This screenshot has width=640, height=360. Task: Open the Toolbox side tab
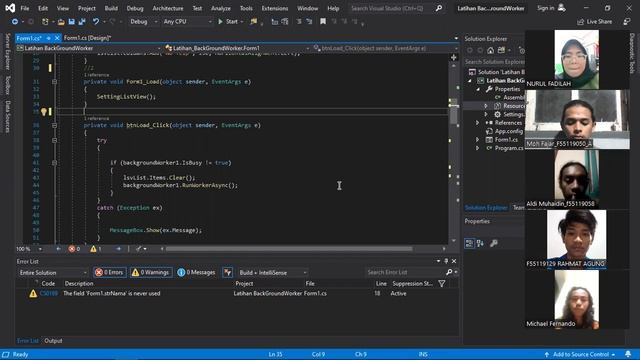7,85
